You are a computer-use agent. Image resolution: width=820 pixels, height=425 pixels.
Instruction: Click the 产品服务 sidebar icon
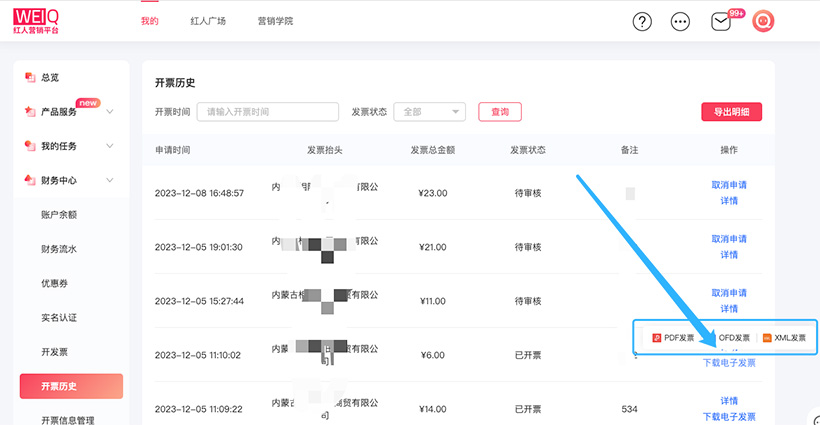30,111
